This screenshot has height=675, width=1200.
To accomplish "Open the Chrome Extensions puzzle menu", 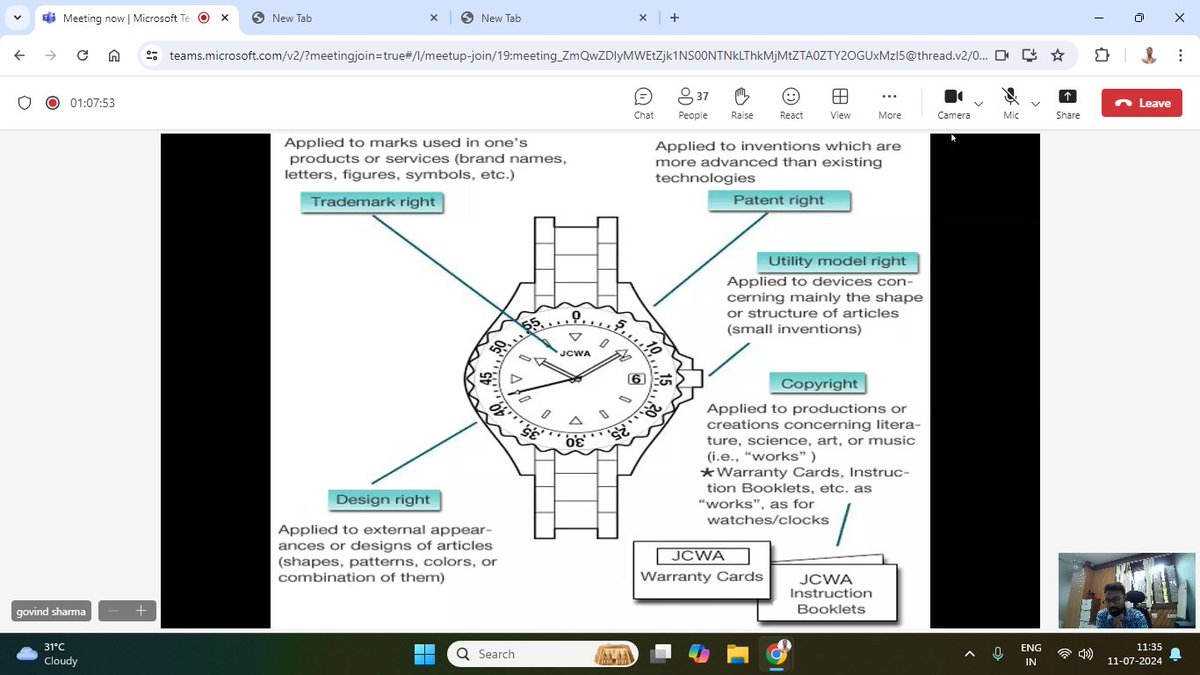I will click(1102, 56).
